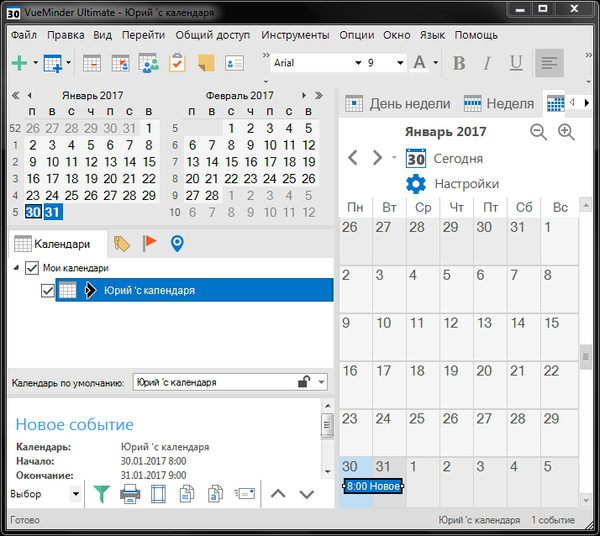
Task: Click the green plus new event icon
Action: 19,63
